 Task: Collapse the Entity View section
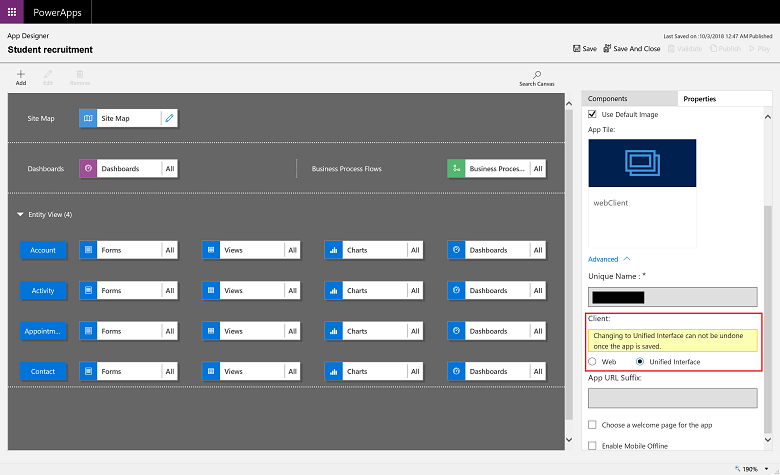[21, 214]
